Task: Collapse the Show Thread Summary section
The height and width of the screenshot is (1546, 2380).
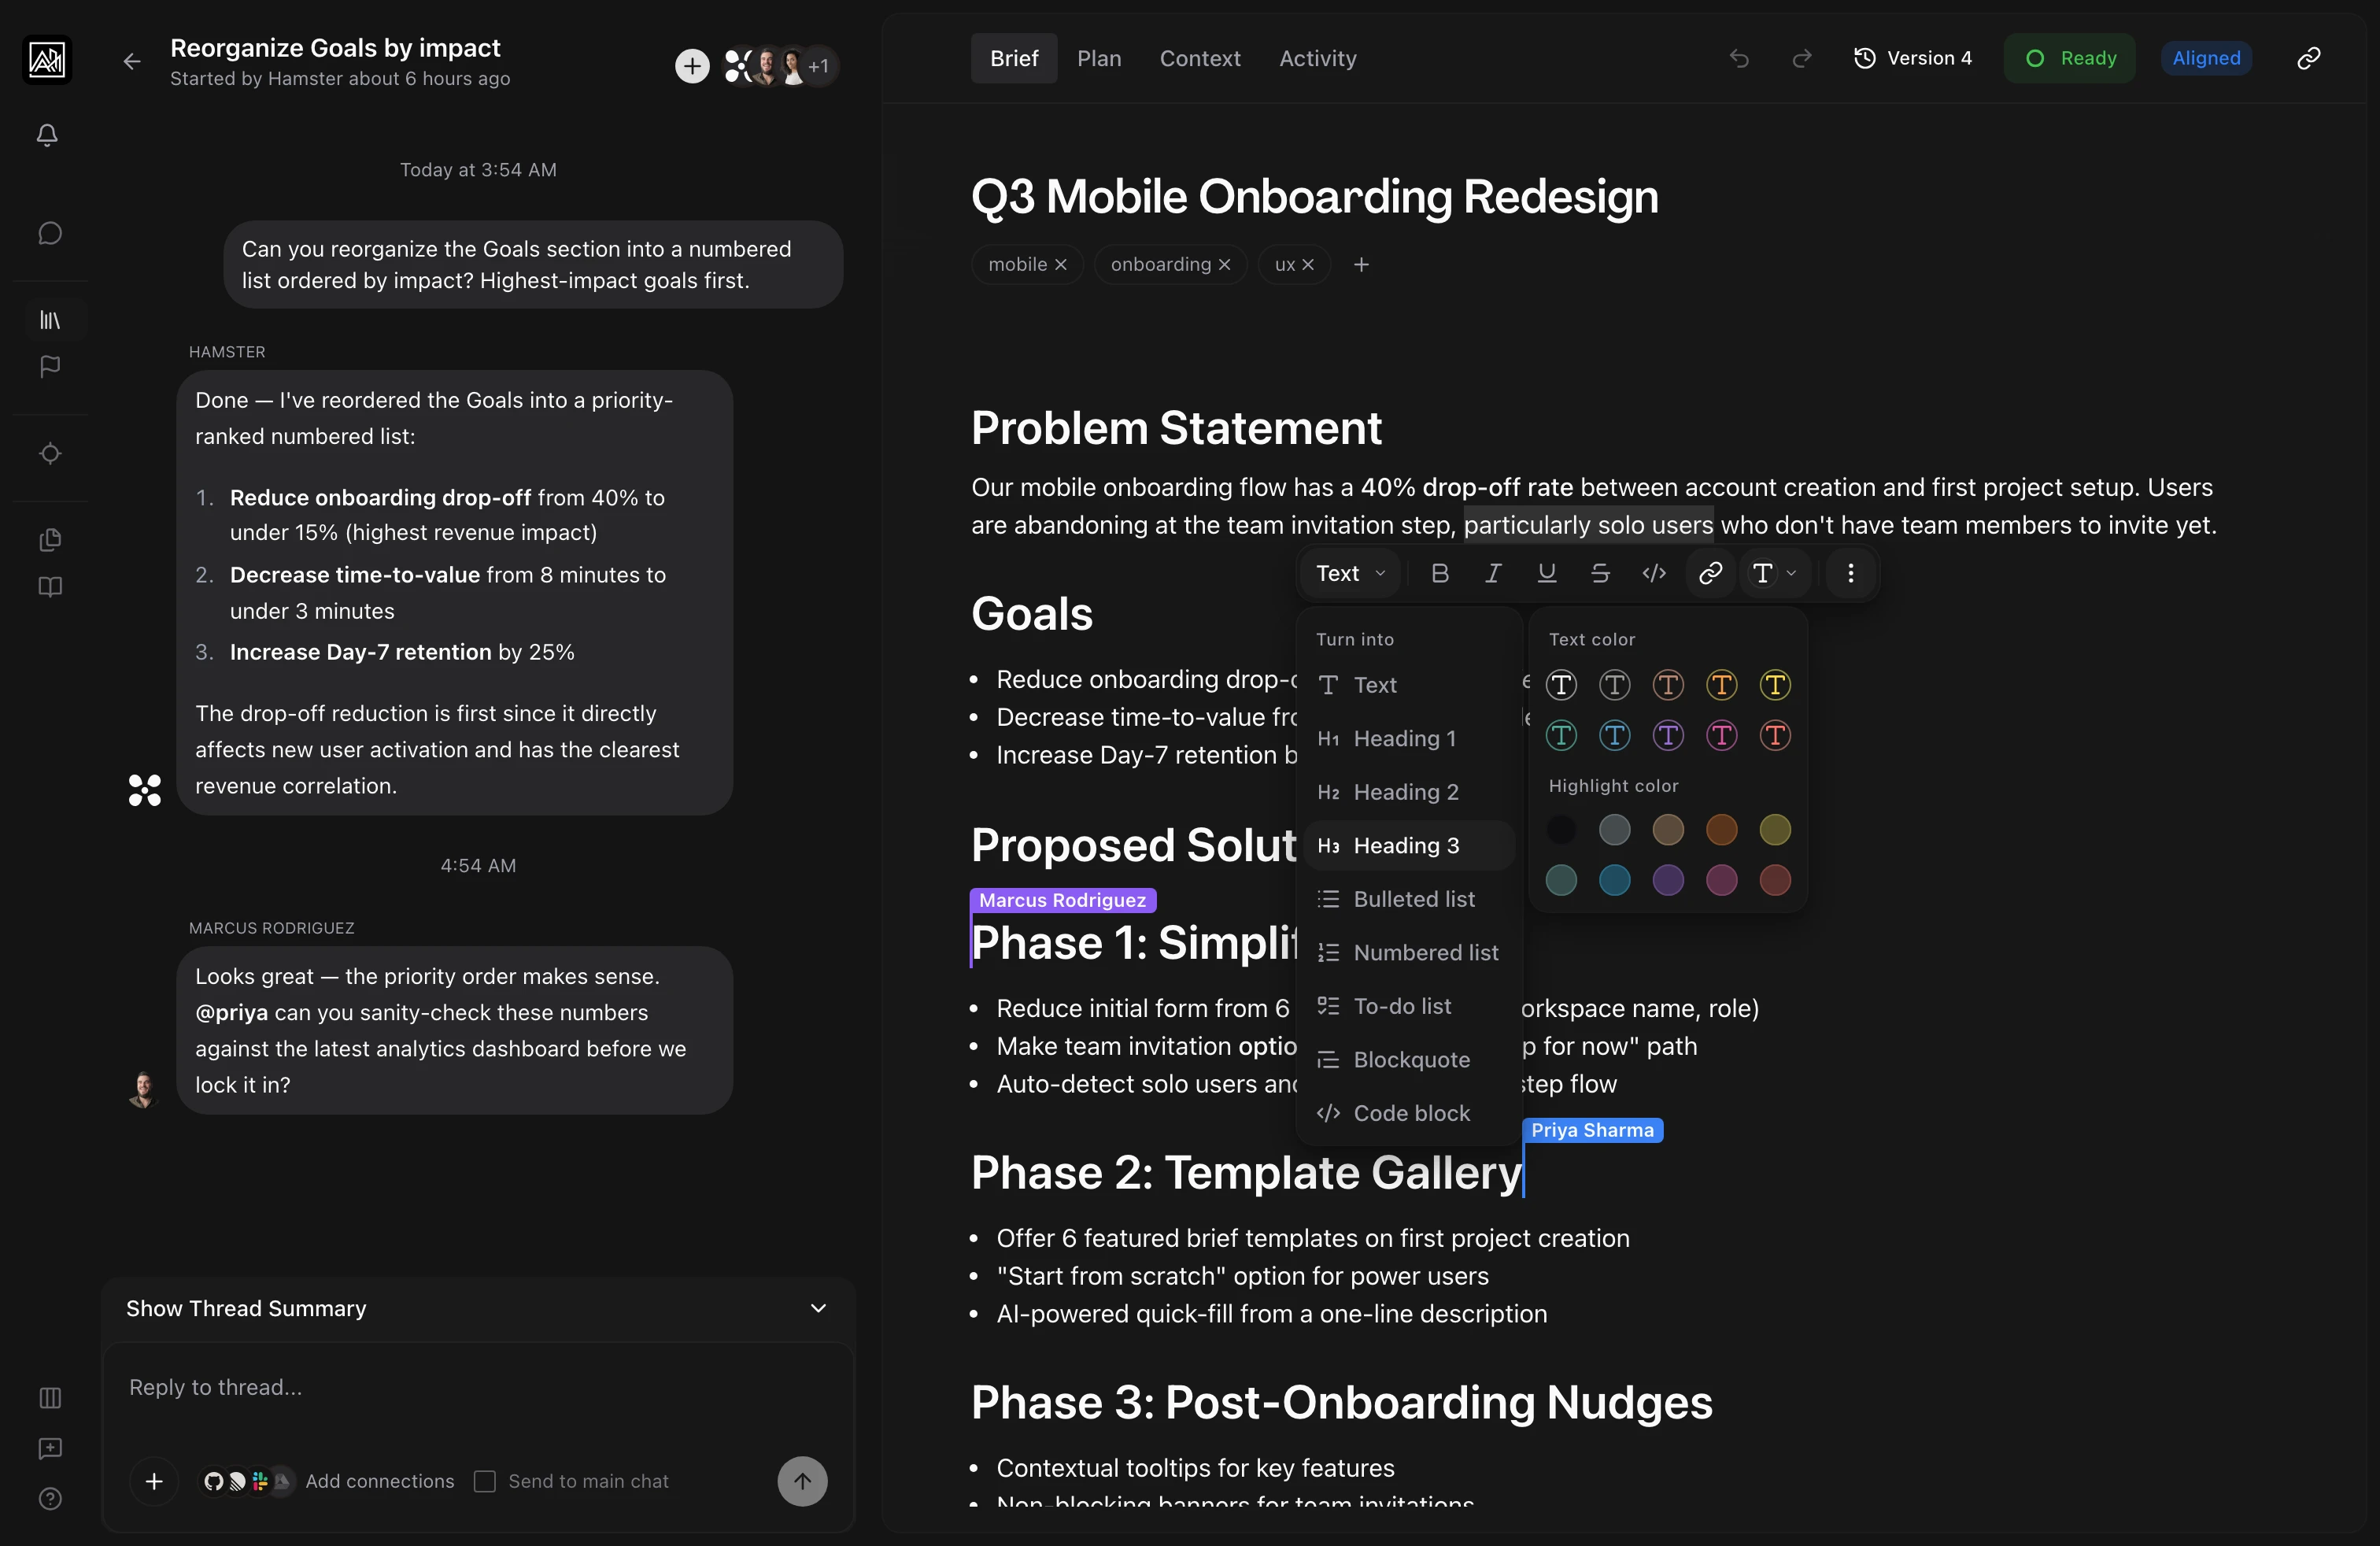Action: [x=818, y=1308]
